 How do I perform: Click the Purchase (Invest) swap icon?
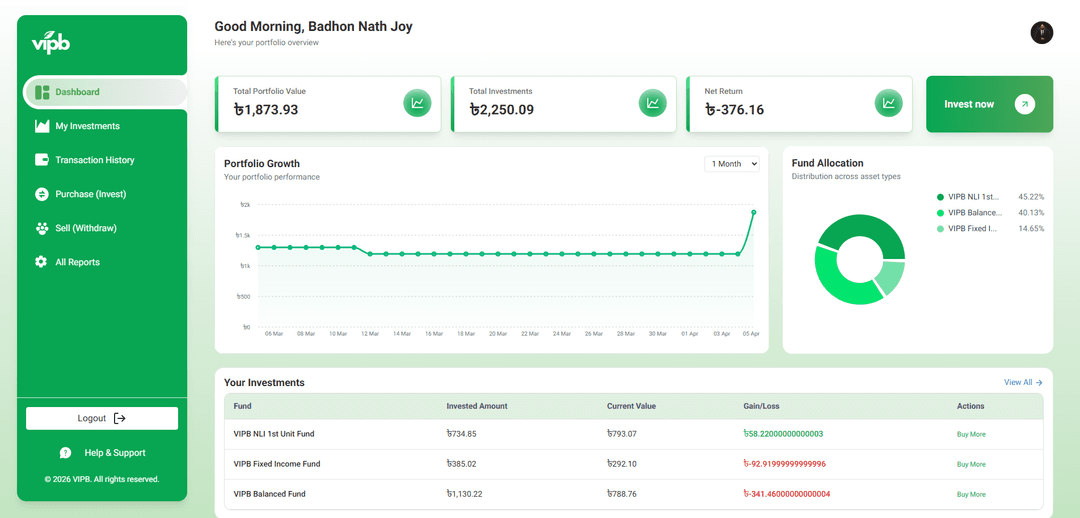[42, 194]
